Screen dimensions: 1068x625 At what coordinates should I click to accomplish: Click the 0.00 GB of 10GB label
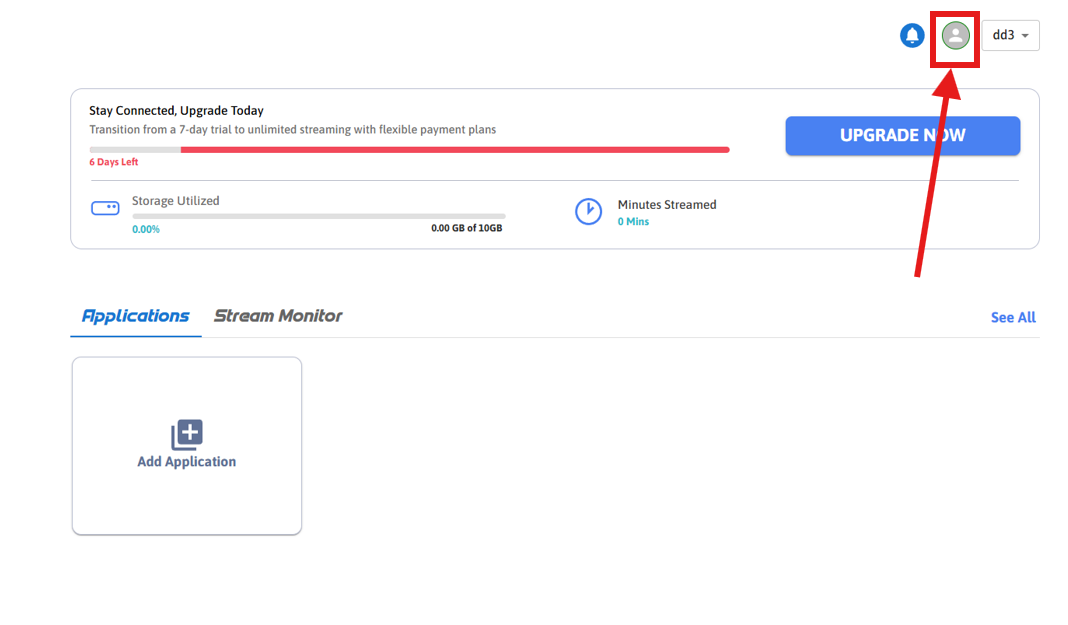pyautogui.click(x=466, y=229)
